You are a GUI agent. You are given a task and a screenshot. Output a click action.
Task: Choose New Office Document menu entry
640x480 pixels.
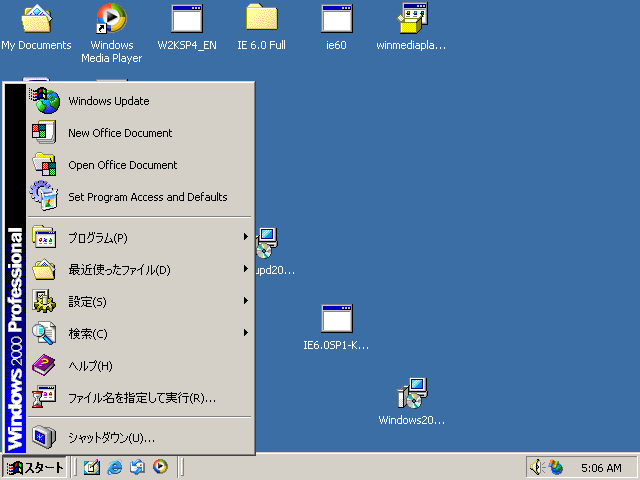click(x=140, y=133)
